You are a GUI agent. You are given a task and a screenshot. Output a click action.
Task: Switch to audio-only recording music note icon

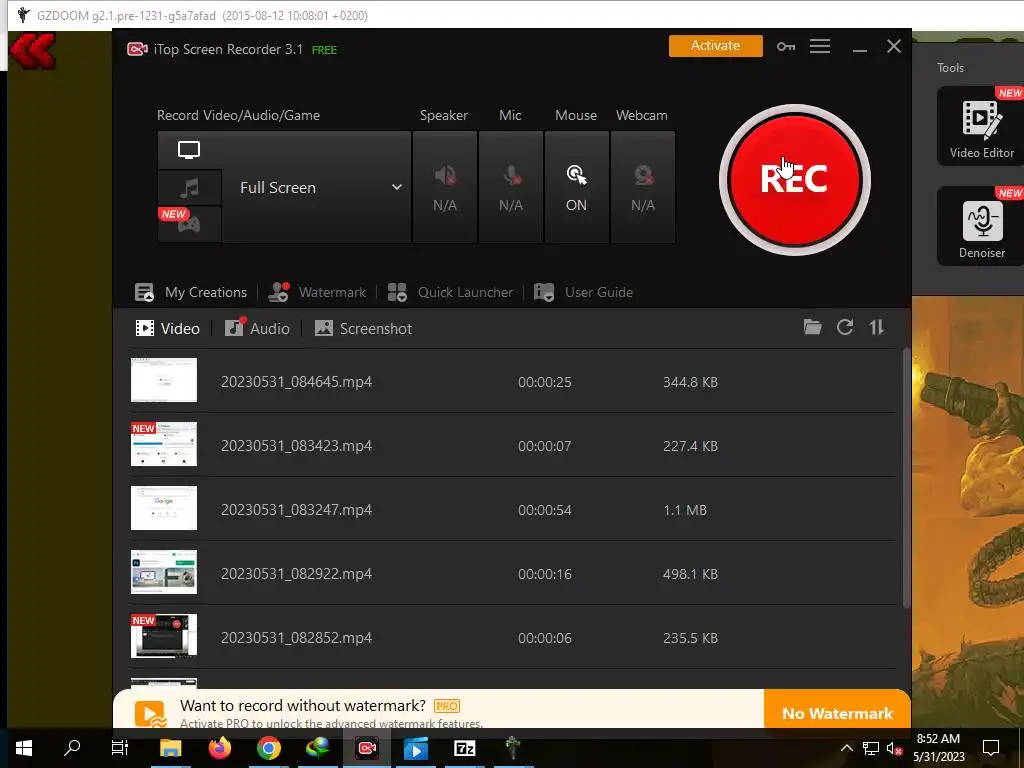[189, 189]
